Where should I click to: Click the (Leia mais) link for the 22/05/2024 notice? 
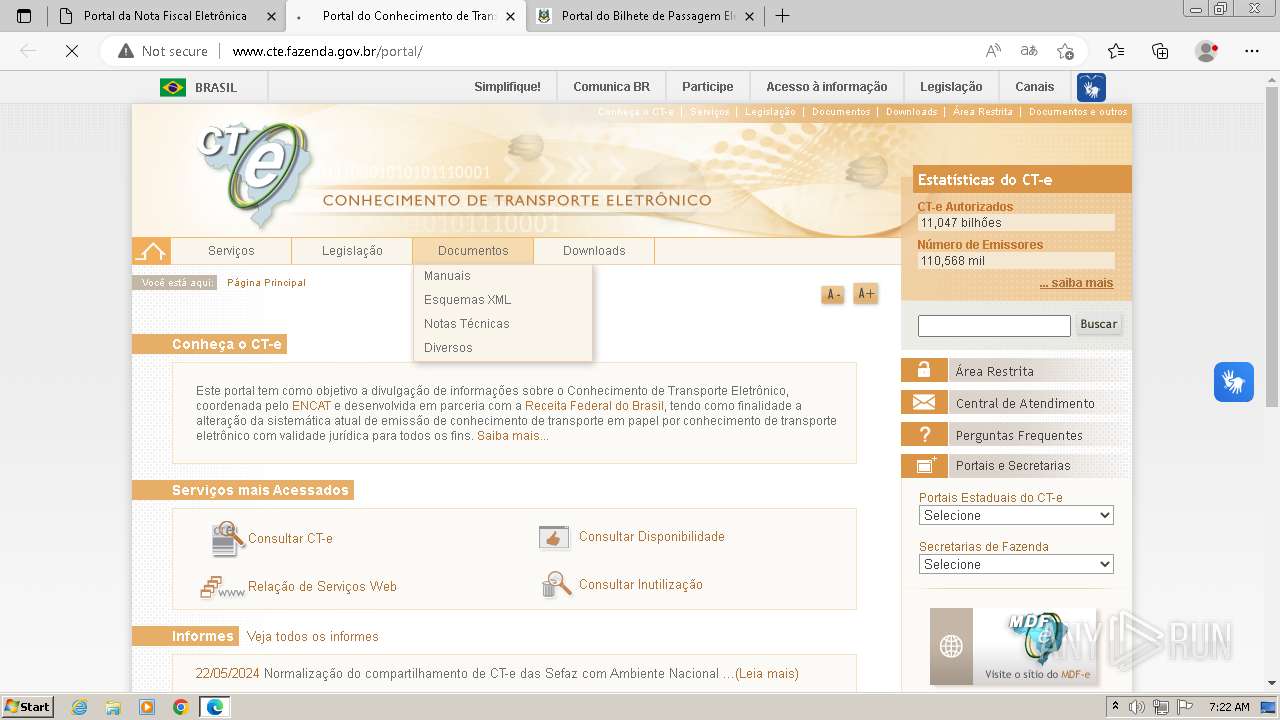767,674
